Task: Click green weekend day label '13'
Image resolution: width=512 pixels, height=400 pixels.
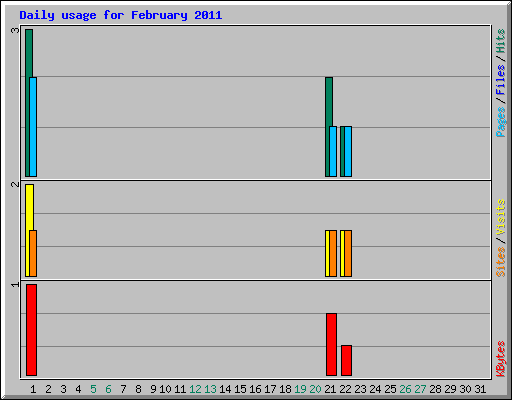Action: (x=210, y=389)
